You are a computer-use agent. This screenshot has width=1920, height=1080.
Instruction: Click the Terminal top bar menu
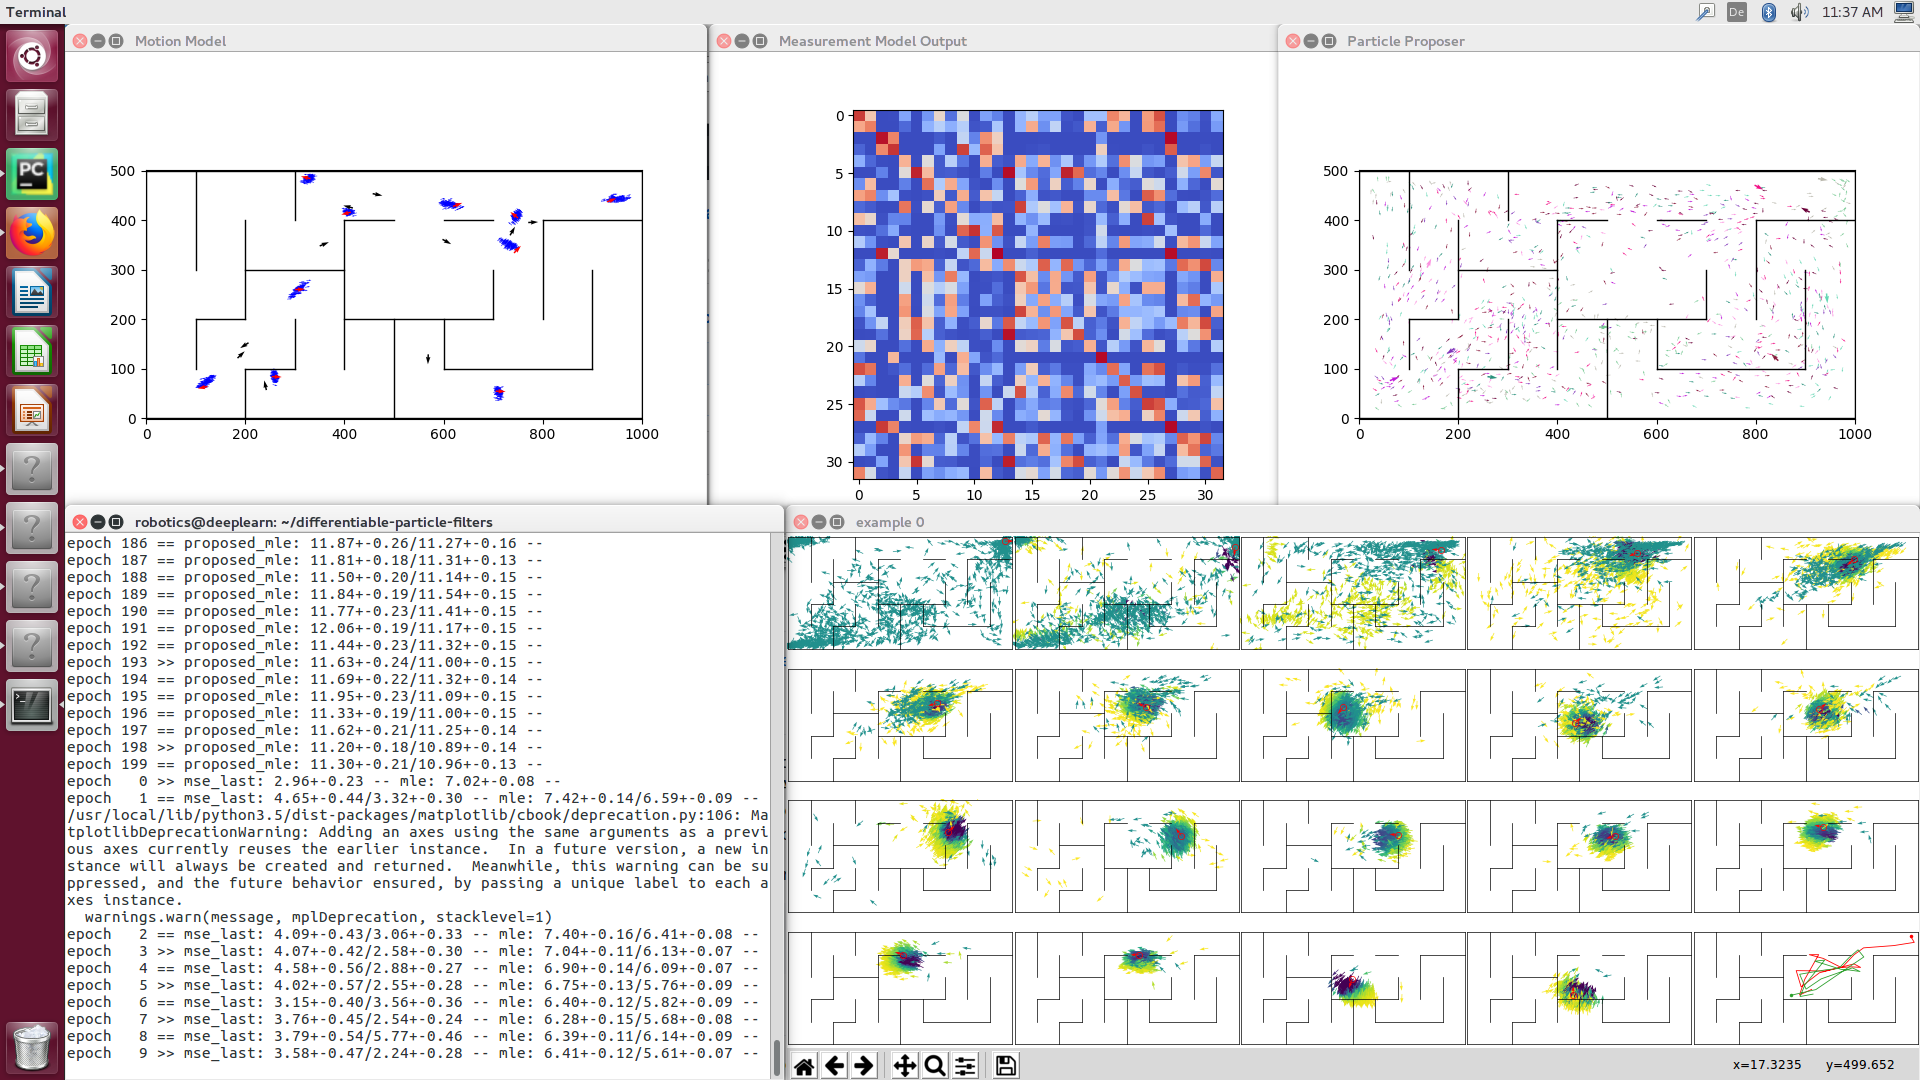pos(36,12)
